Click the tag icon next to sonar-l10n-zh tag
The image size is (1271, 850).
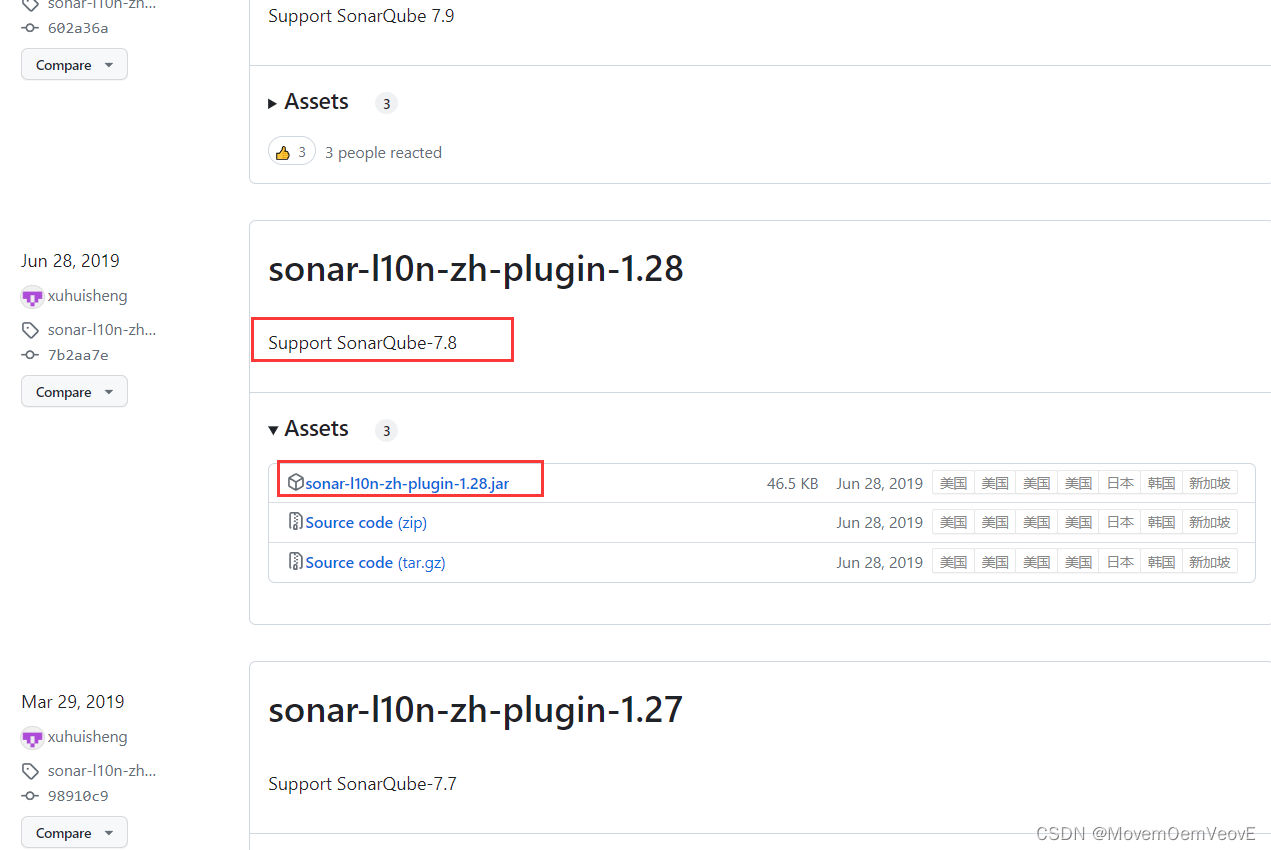click(29, 329)
